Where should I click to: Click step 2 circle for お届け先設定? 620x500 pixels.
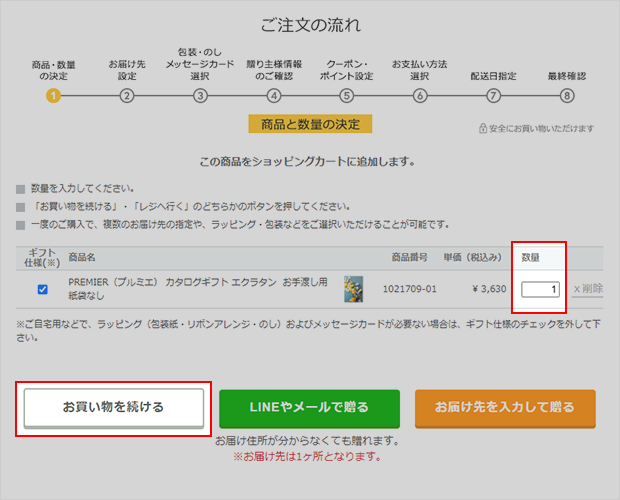(x=127, y=96)
